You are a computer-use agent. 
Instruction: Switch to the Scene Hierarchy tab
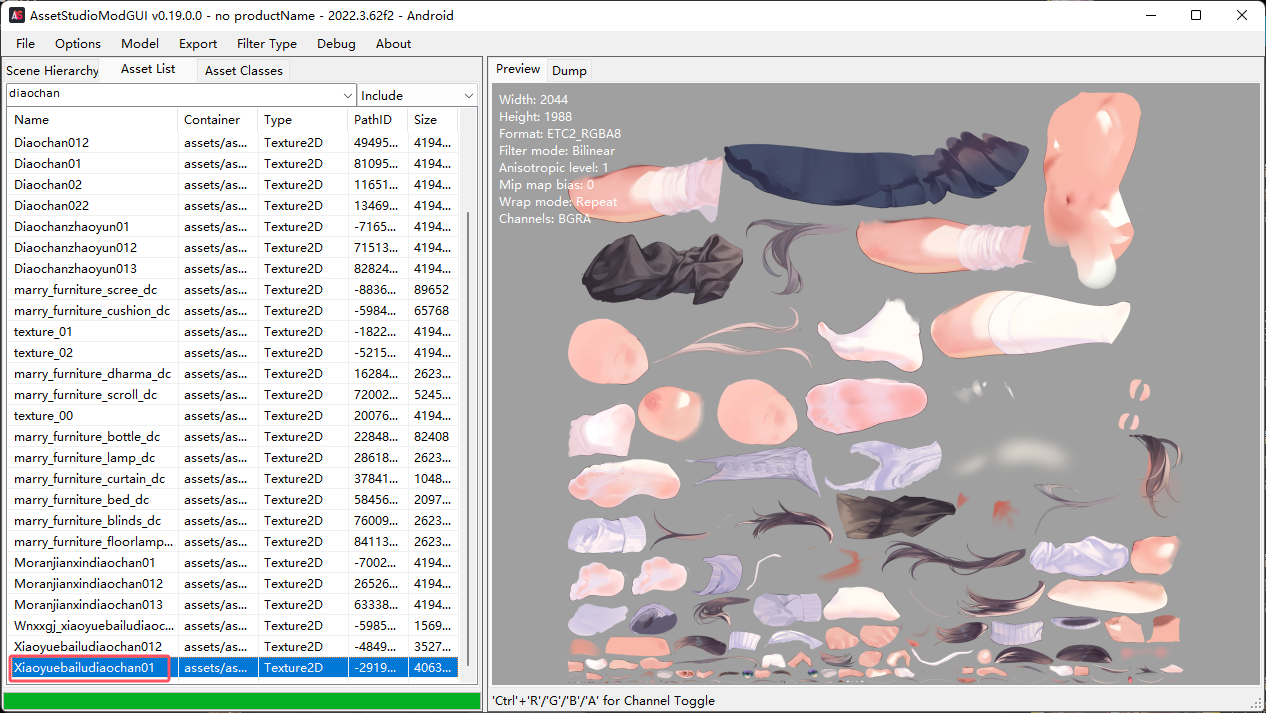point(52,71)
